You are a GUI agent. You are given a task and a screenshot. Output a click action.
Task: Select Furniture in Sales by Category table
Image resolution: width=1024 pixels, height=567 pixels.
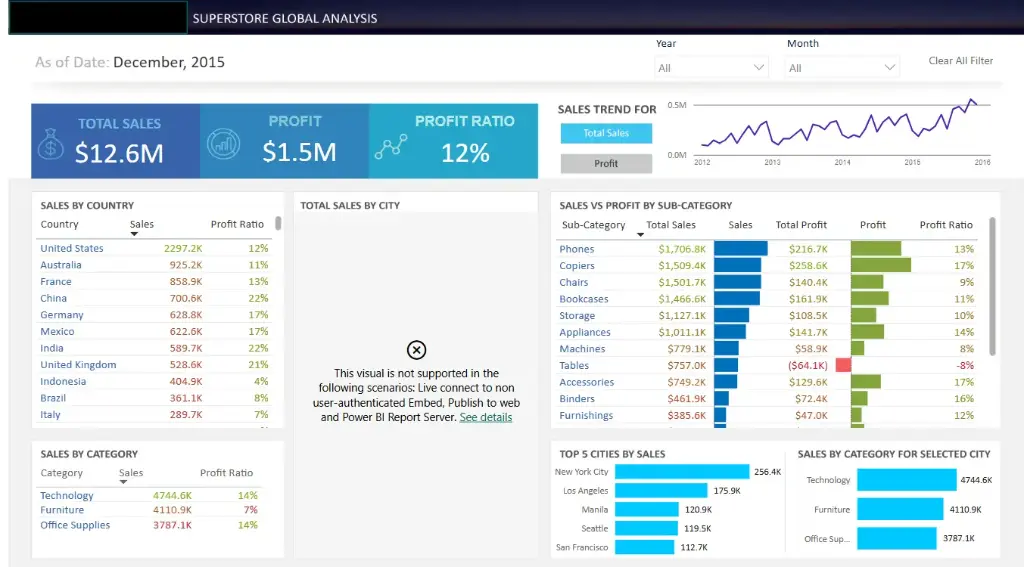pyautogui.click(x=150, y=510)
